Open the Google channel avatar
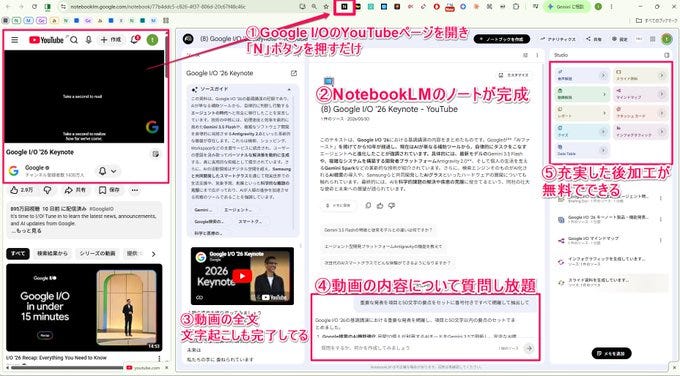The height and width of the screenshot is (376, 680). [x=14, y=171]
